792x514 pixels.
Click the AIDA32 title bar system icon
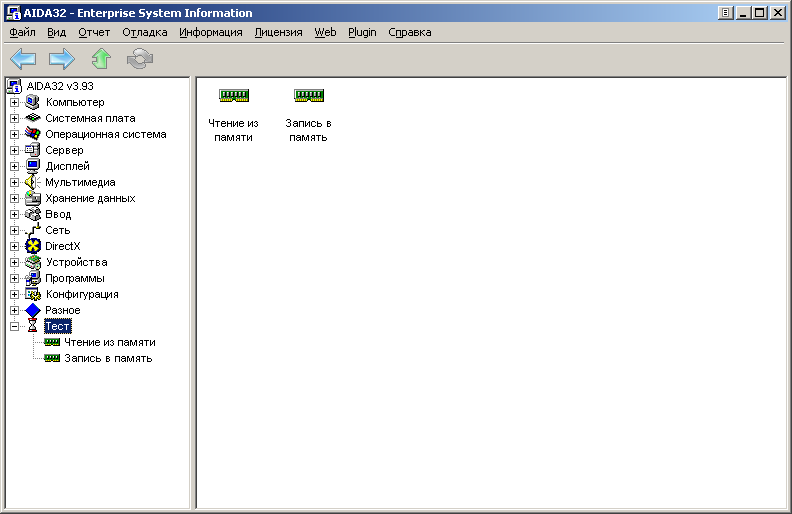(x=13, y=13)
